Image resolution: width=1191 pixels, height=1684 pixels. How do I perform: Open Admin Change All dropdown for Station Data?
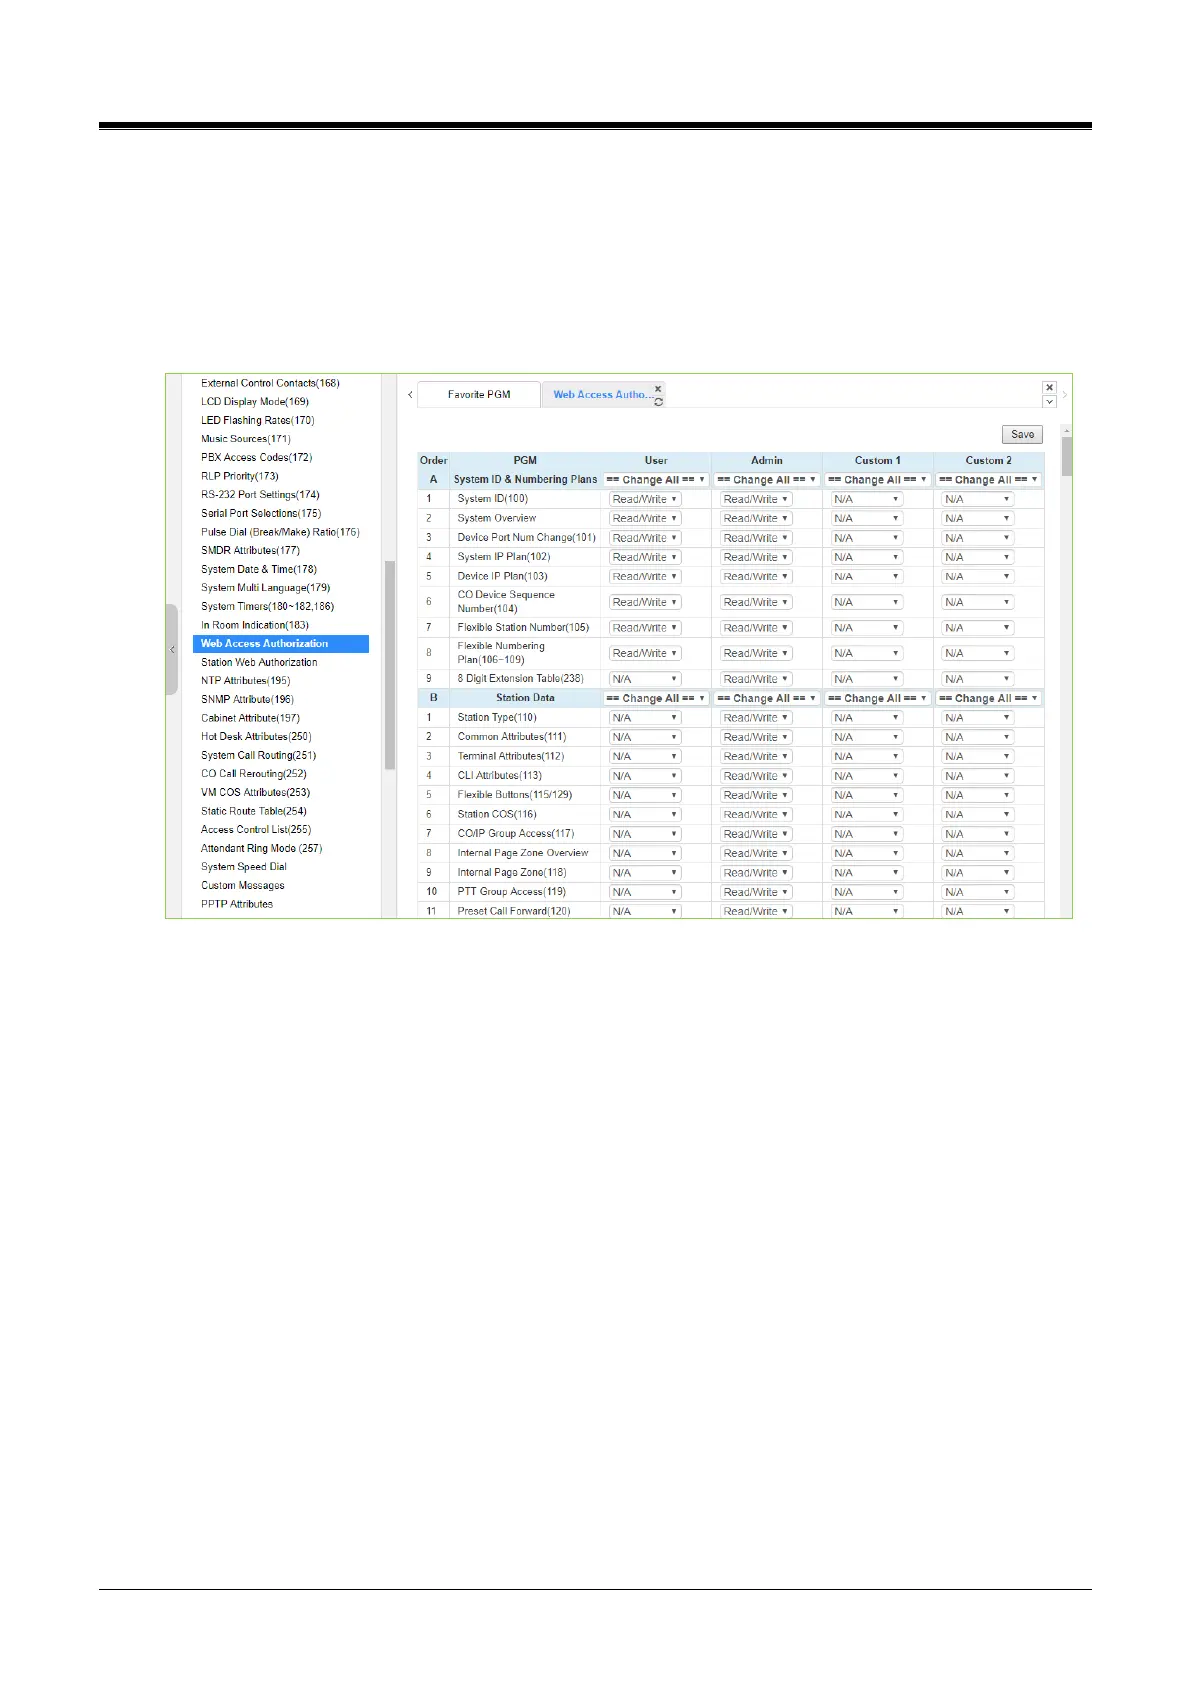click(x=767, y=699)
